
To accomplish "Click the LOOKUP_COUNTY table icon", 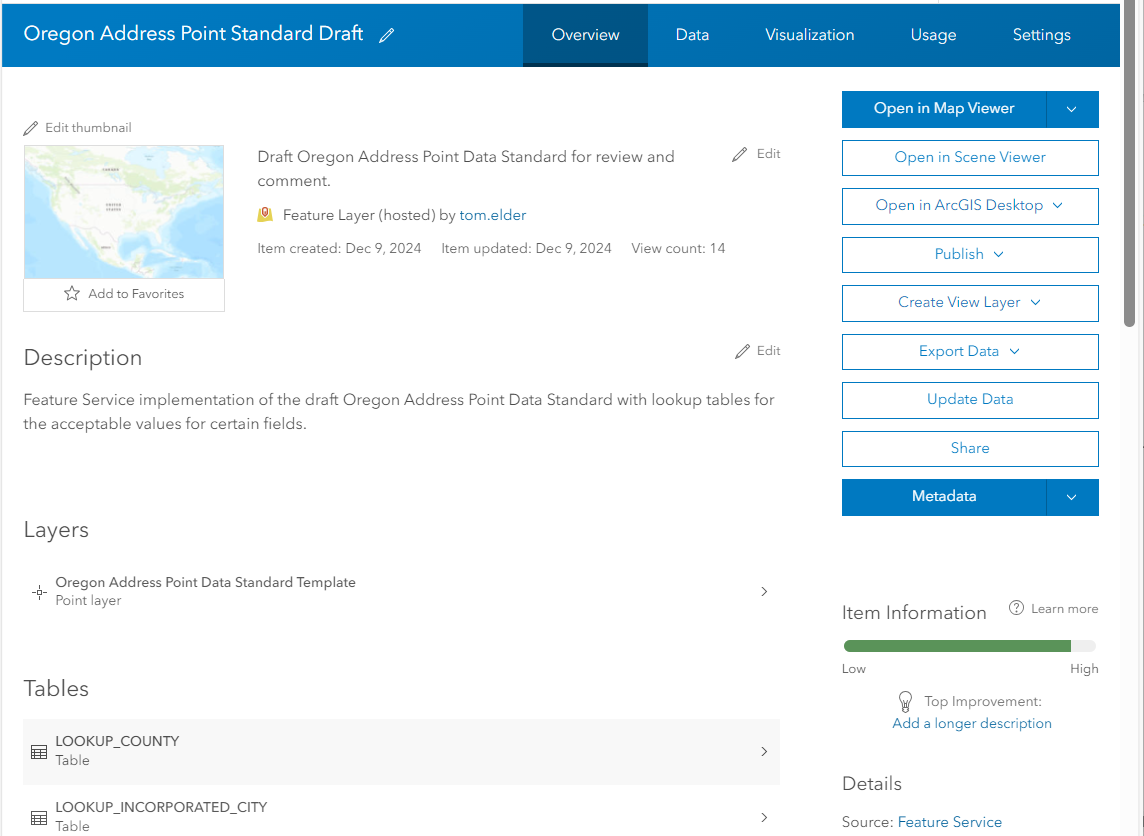I will pos(39,752).
